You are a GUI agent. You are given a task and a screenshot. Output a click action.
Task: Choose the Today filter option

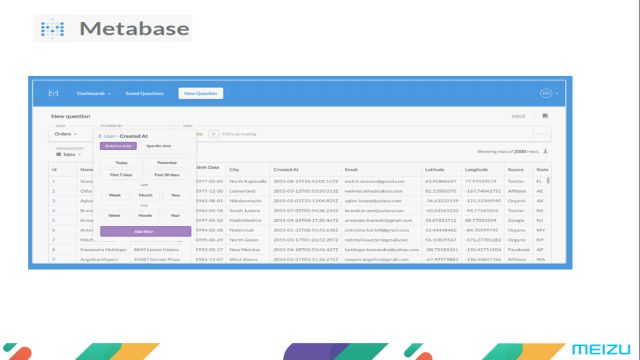point(121,163)
